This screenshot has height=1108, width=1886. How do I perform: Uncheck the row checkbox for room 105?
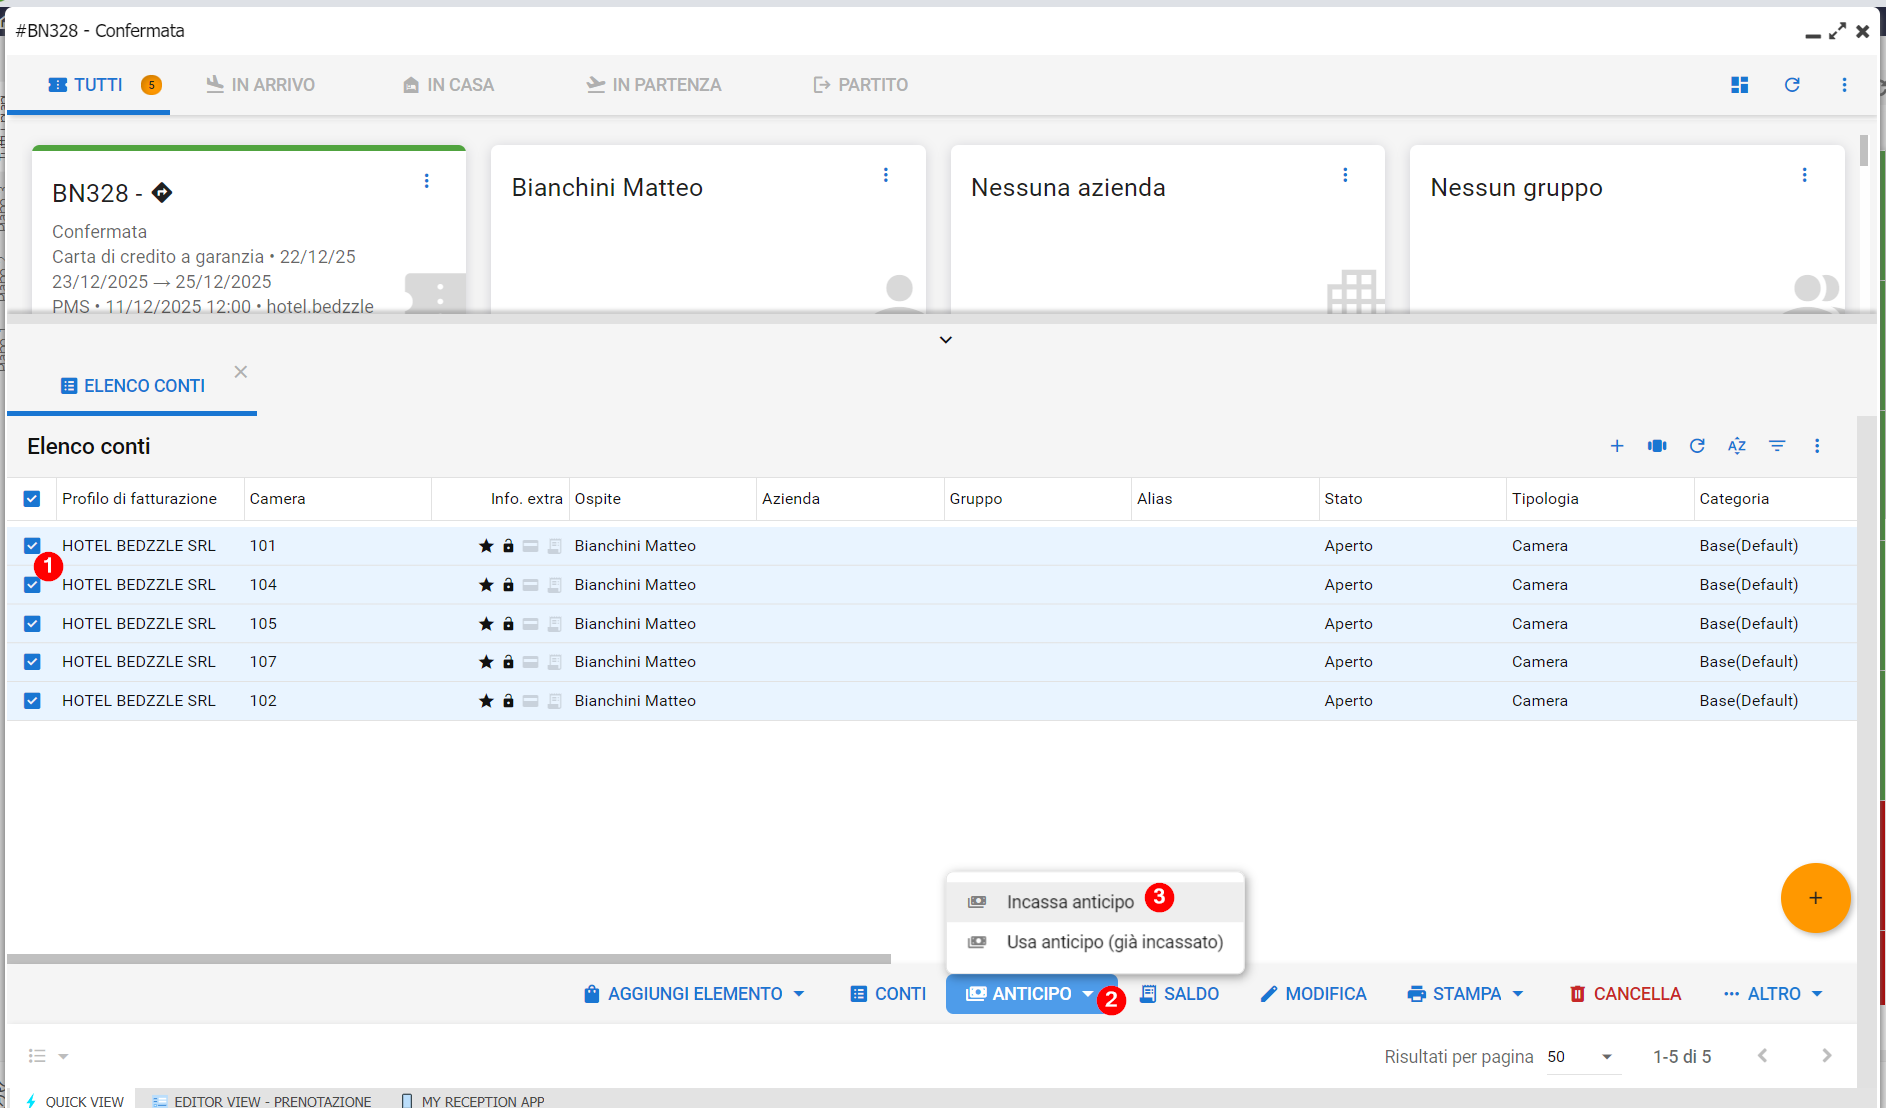[32, 624]
